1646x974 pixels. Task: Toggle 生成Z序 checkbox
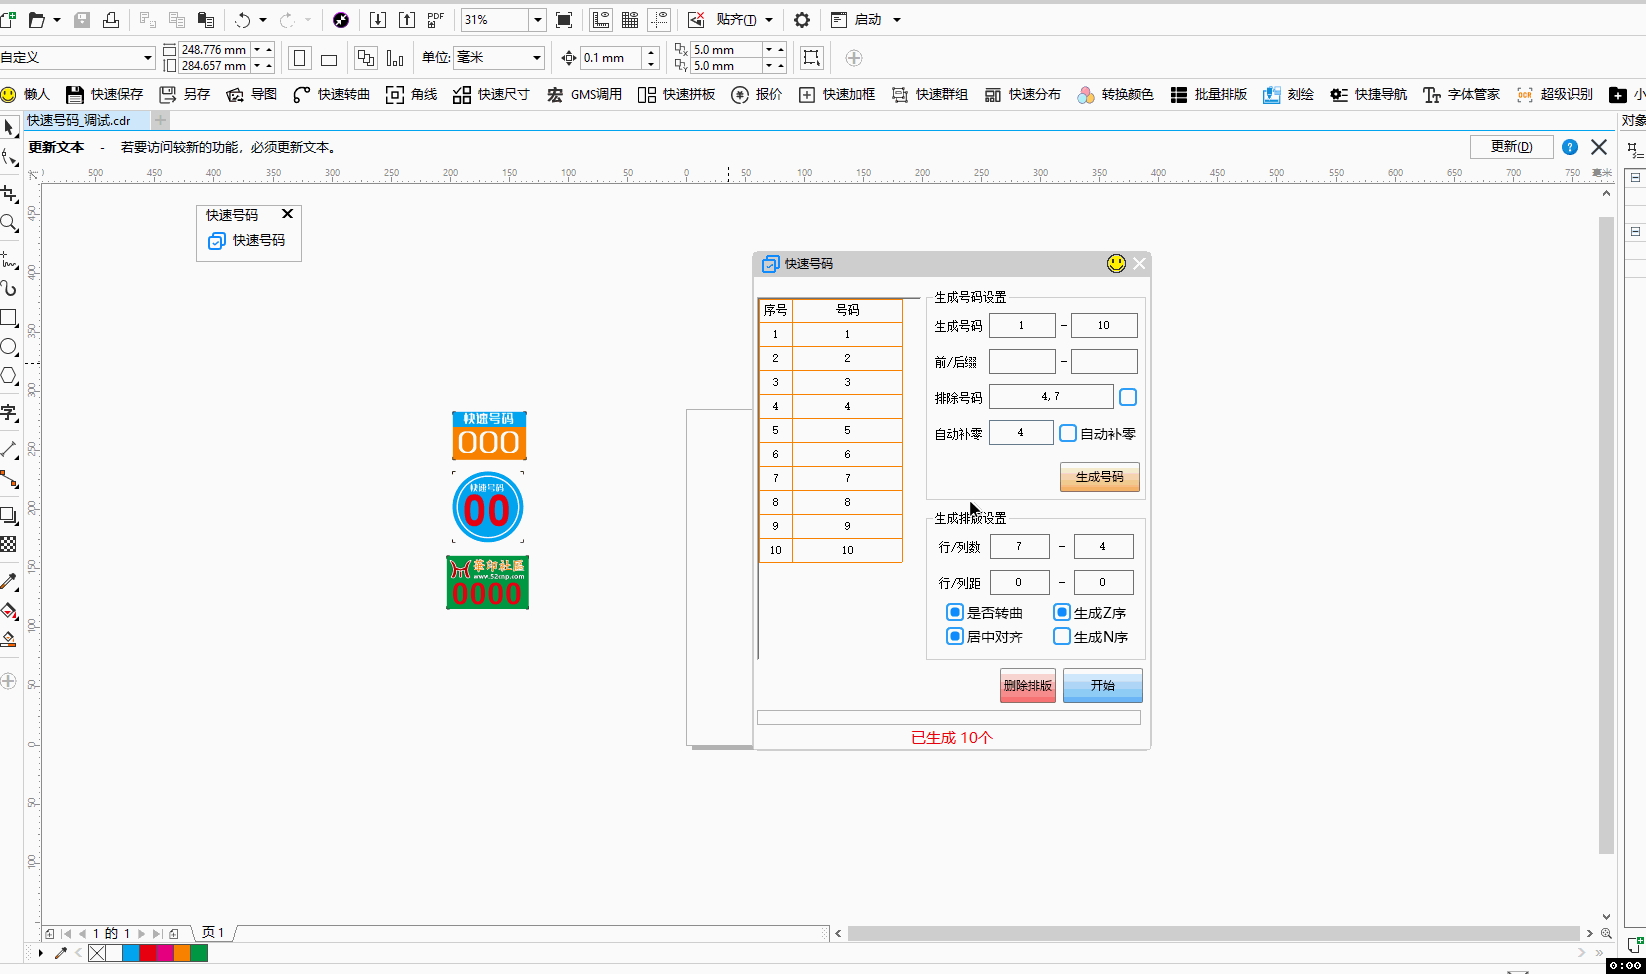point(1062,612)
